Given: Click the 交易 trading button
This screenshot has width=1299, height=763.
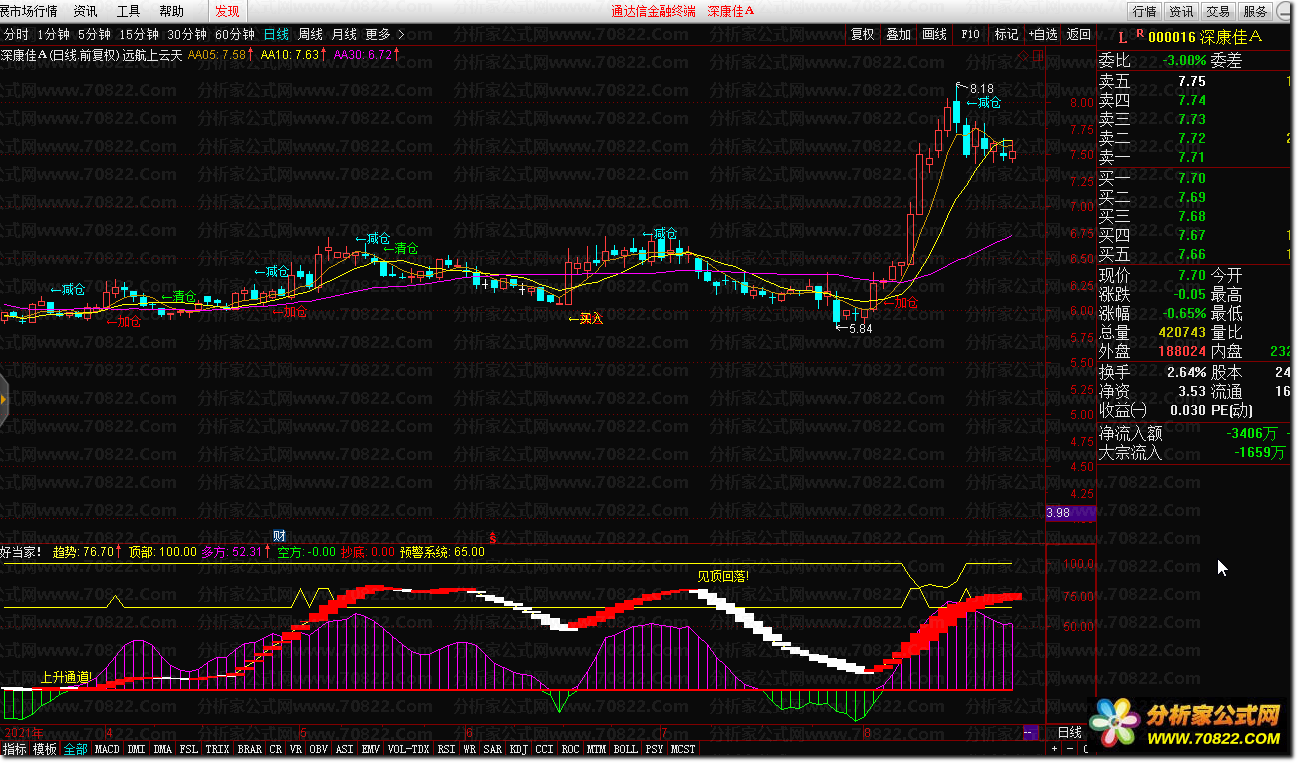Looking at the screenshot, I should click(x=1217, y=11).
